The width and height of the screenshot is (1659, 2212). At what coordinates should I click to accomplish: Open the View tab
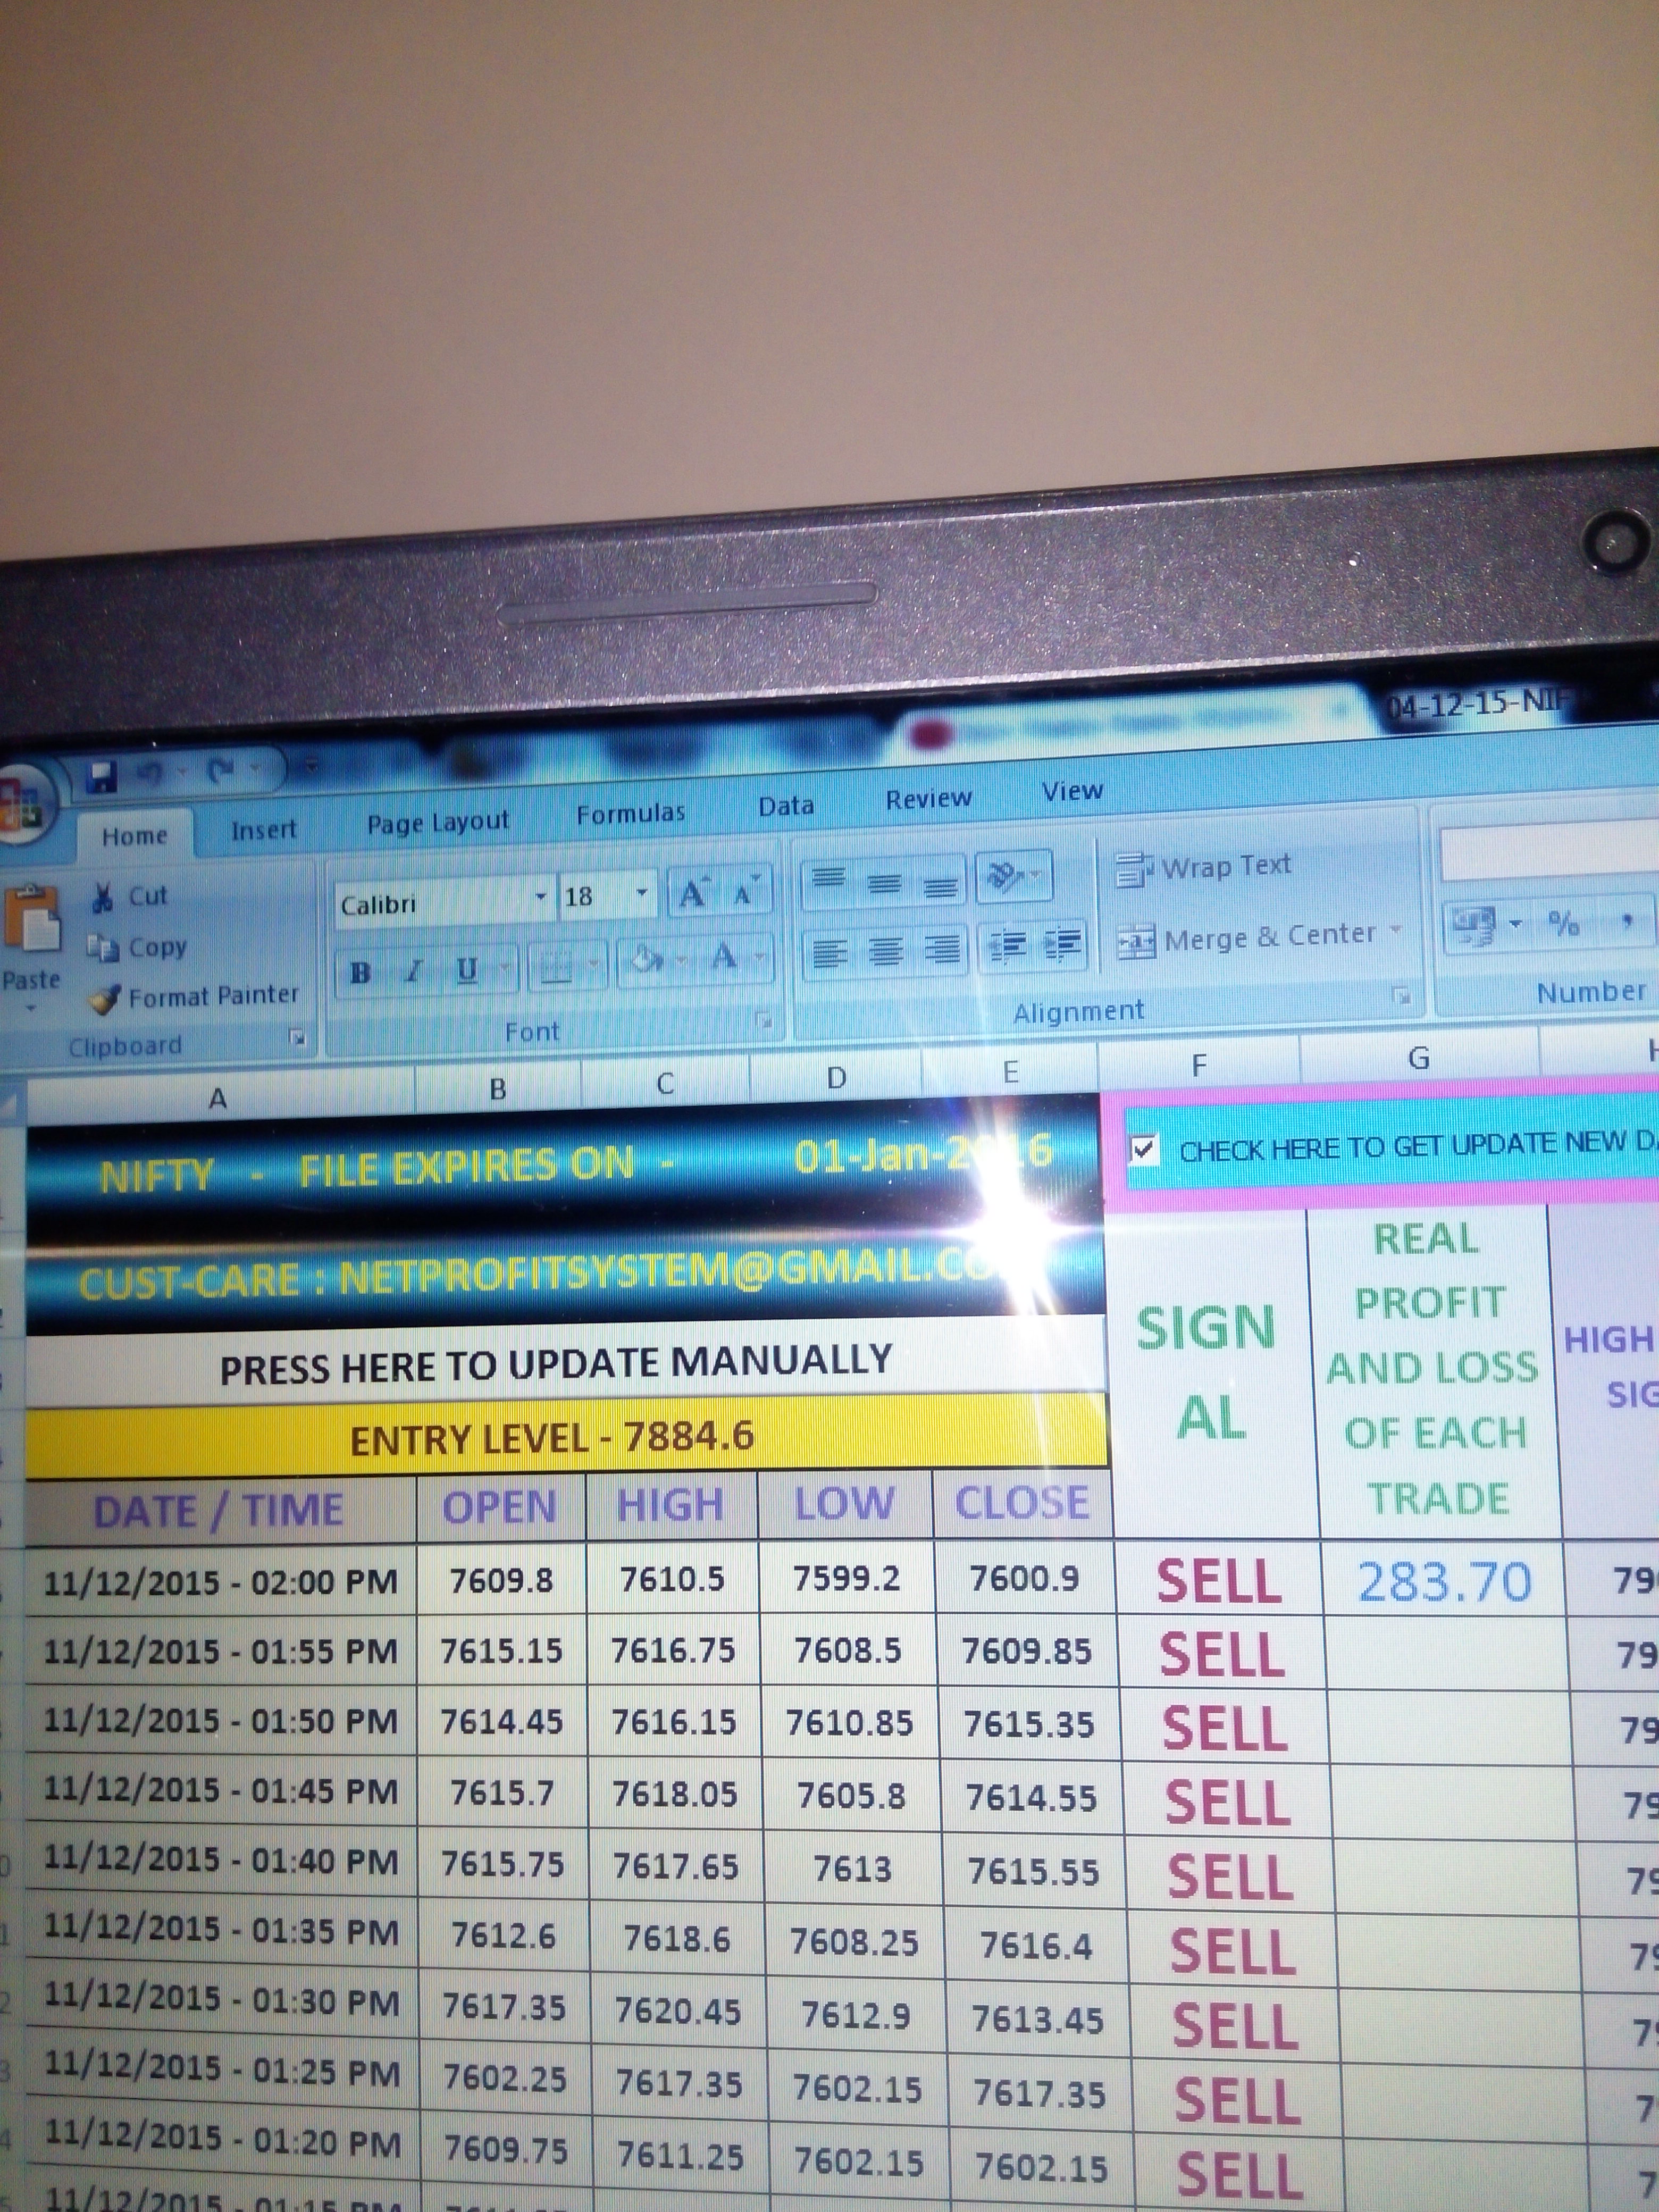1072,791
